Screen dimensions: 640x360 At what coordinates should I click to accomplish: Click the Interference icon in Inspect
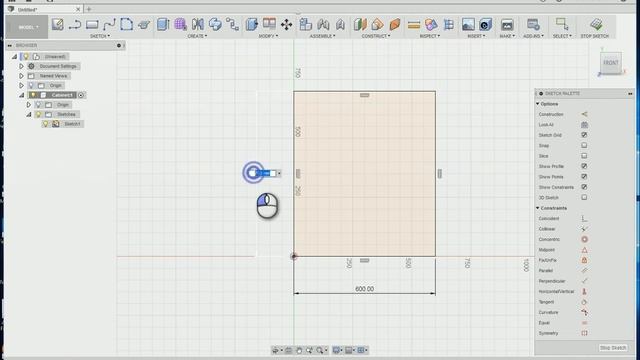[x=431, y=24]
